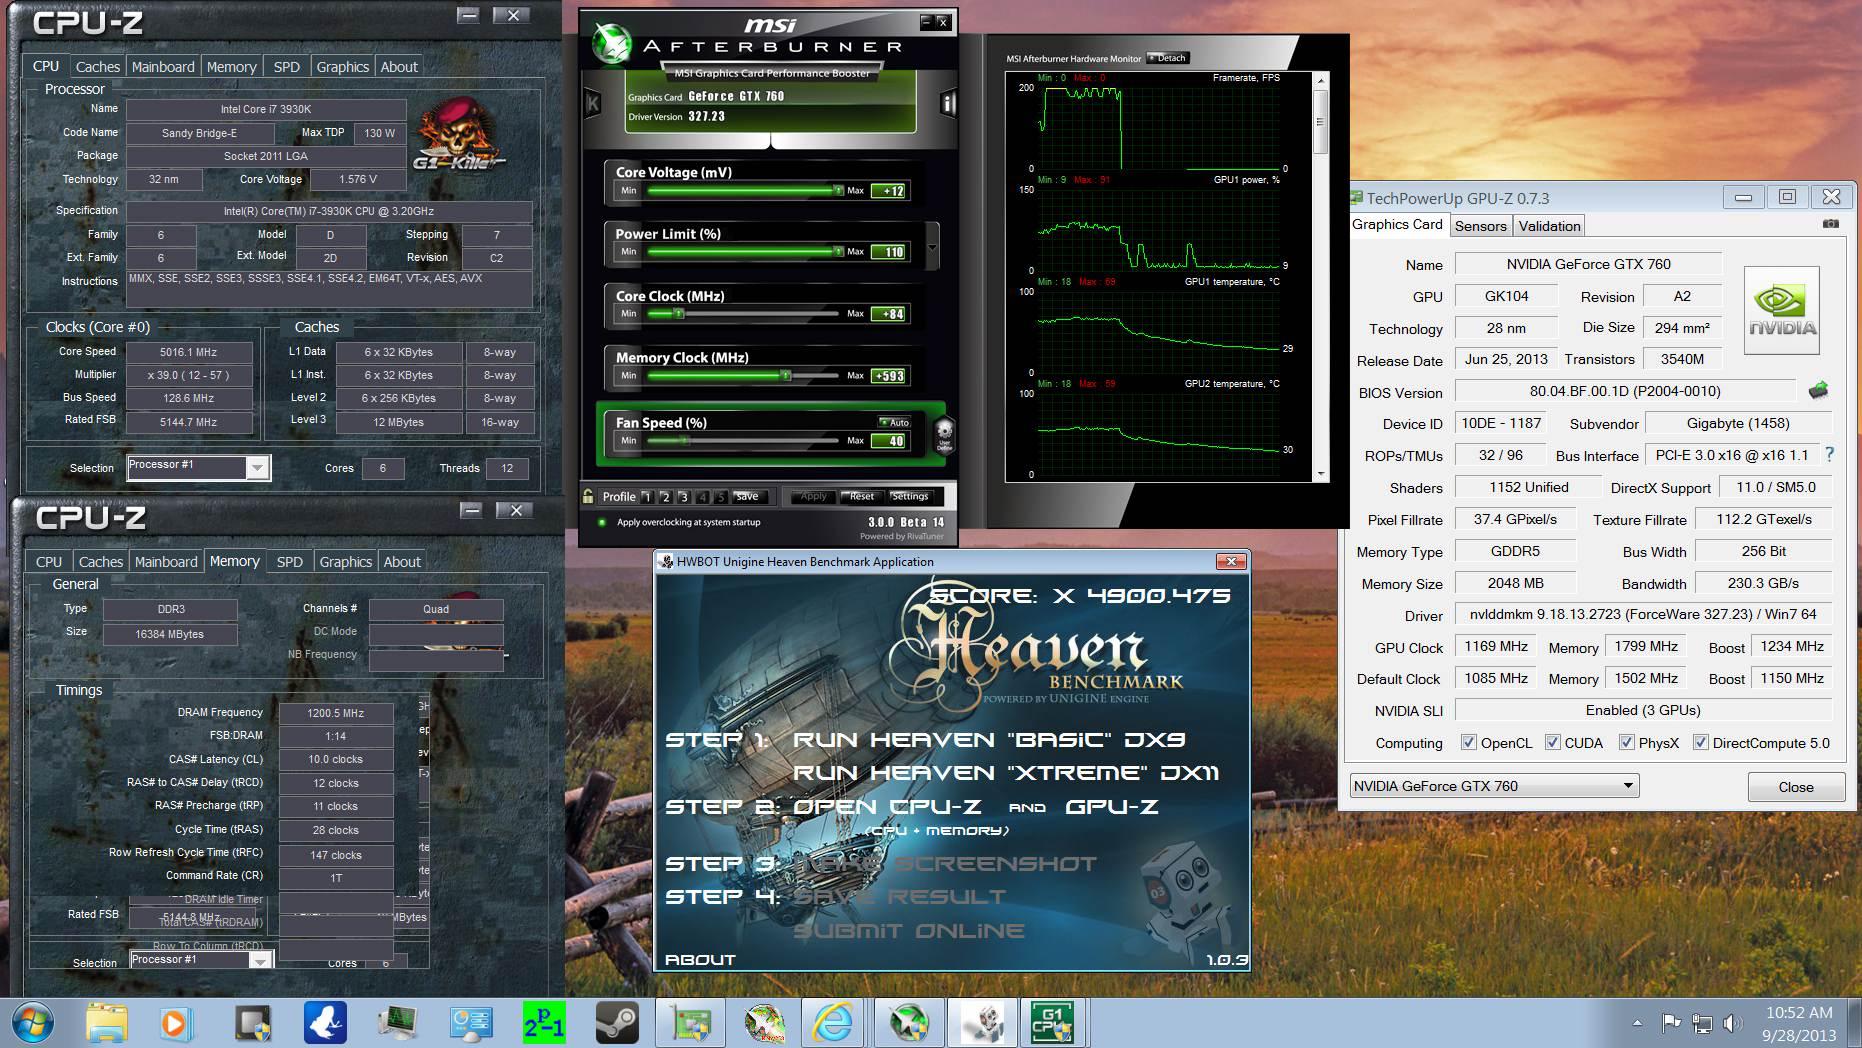The image size is (1862, 1048).
Task: Click Core Clock slider handle
Action: click(678, 314)
